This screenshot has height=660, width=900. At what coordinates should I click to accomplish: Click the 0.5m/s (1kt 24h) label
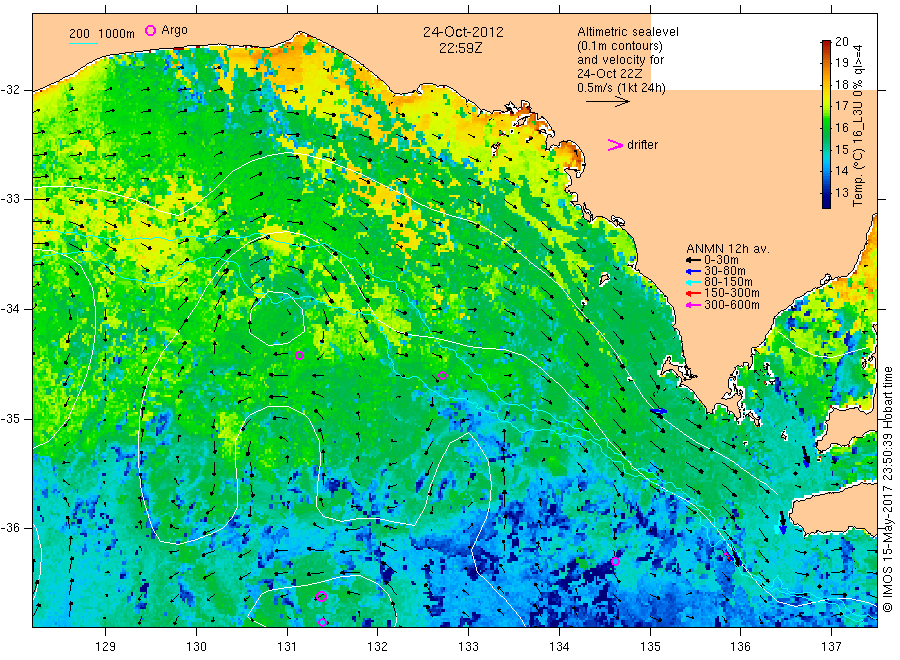621,88
